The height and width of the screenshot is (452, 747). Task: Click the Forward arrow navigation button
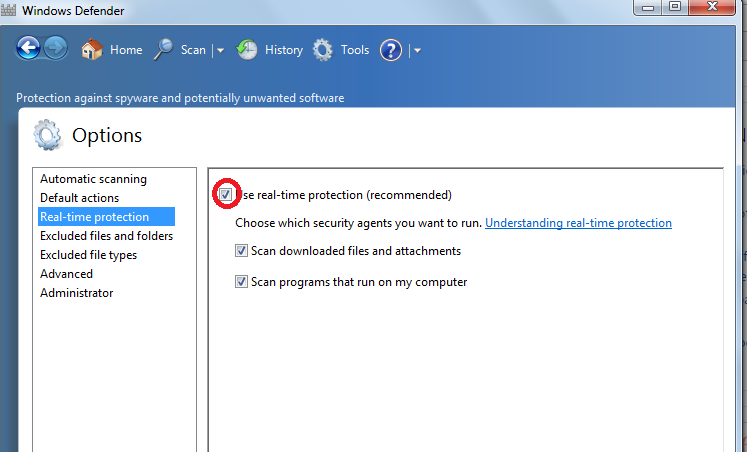(56, 48)
